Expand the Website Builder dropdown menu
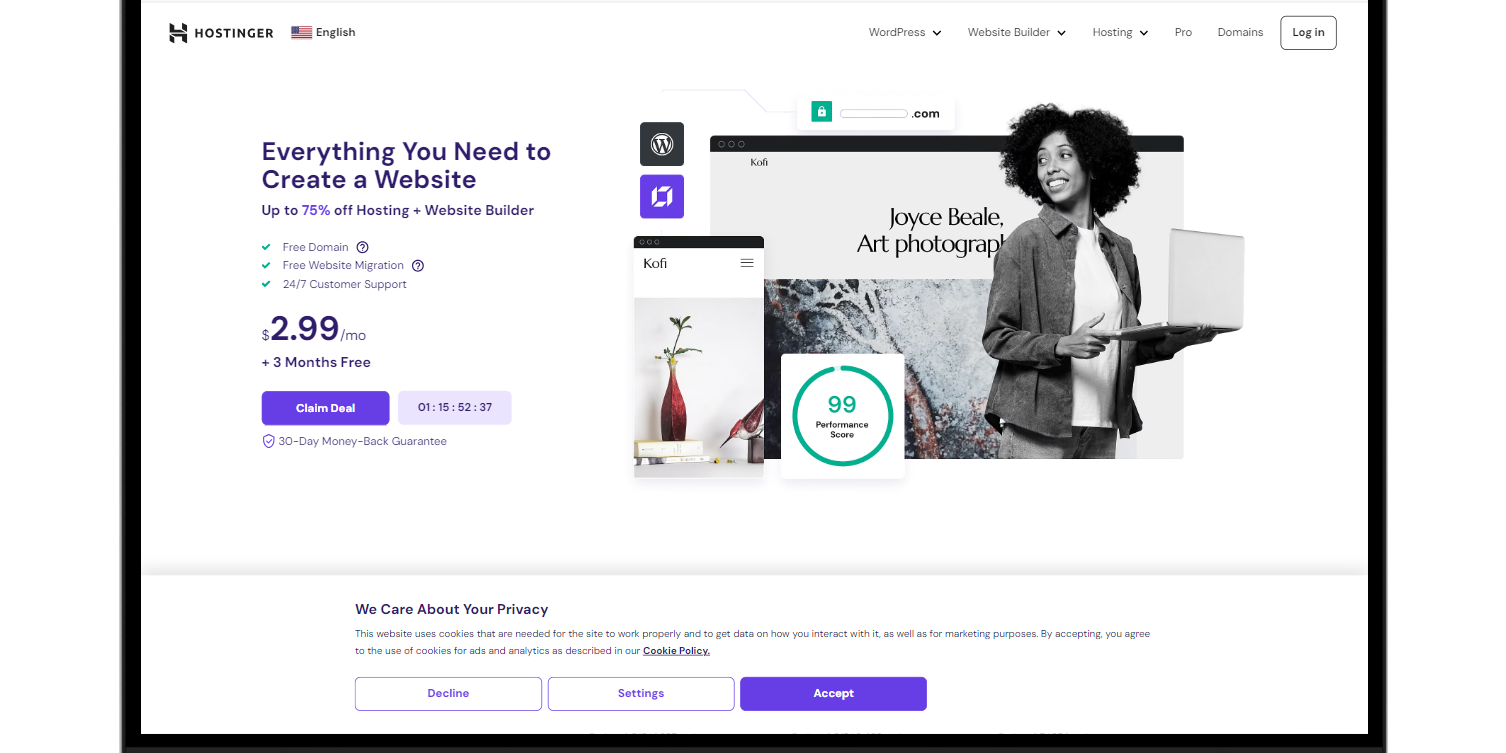The height and width of the screenshot is (753, 1506). [1017, 33]
